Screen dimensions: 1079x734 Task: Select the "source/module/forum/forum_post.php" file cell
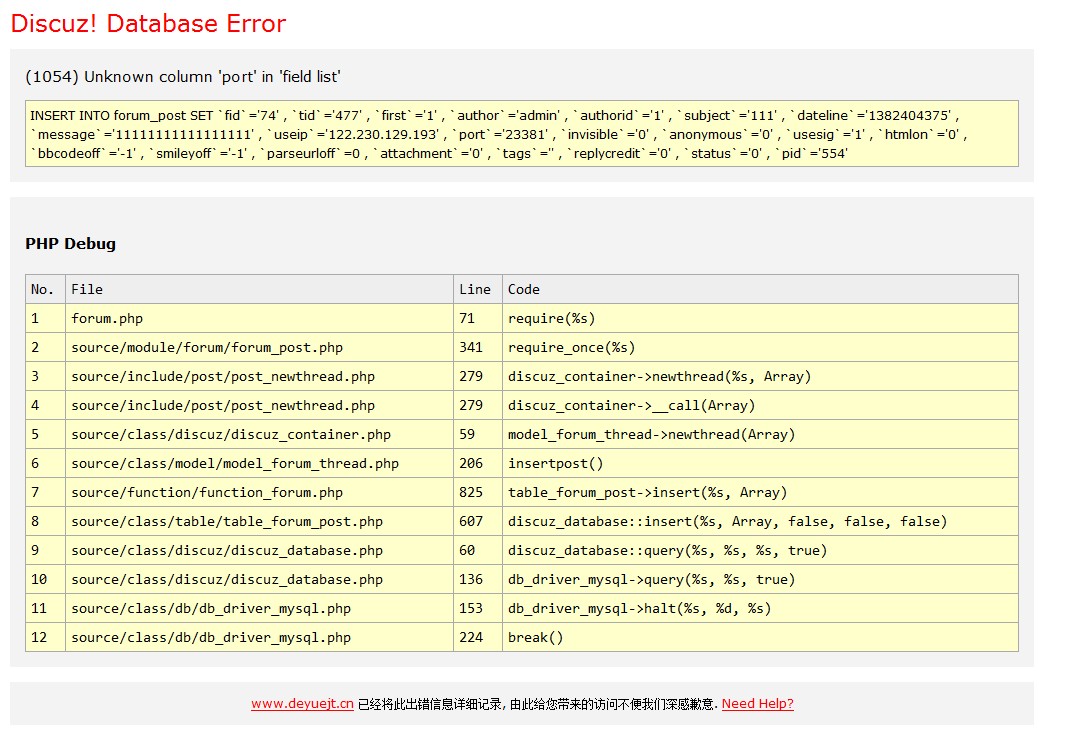click(x=259, y=347)
